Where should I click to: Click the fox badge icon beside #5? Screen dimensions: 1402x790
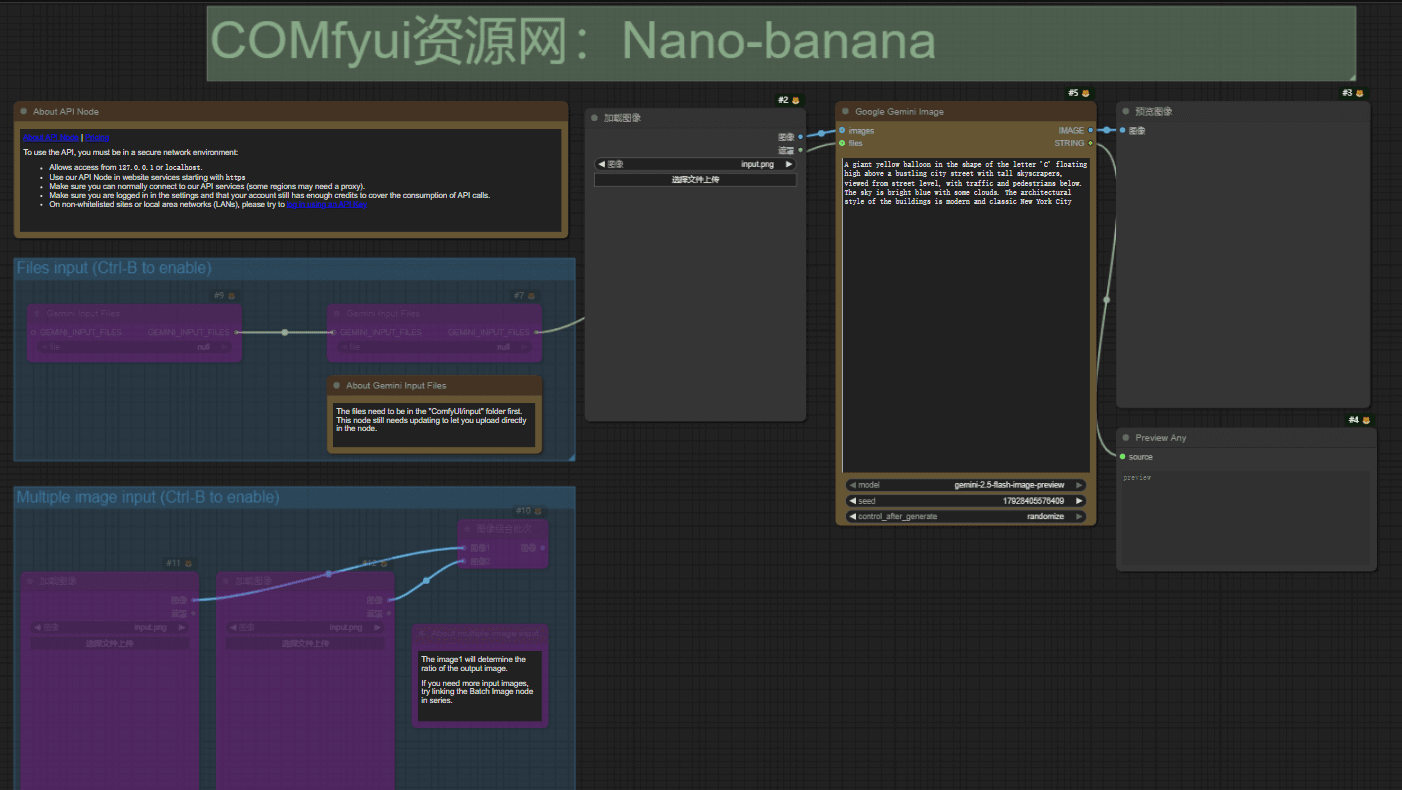point(1086,93)
